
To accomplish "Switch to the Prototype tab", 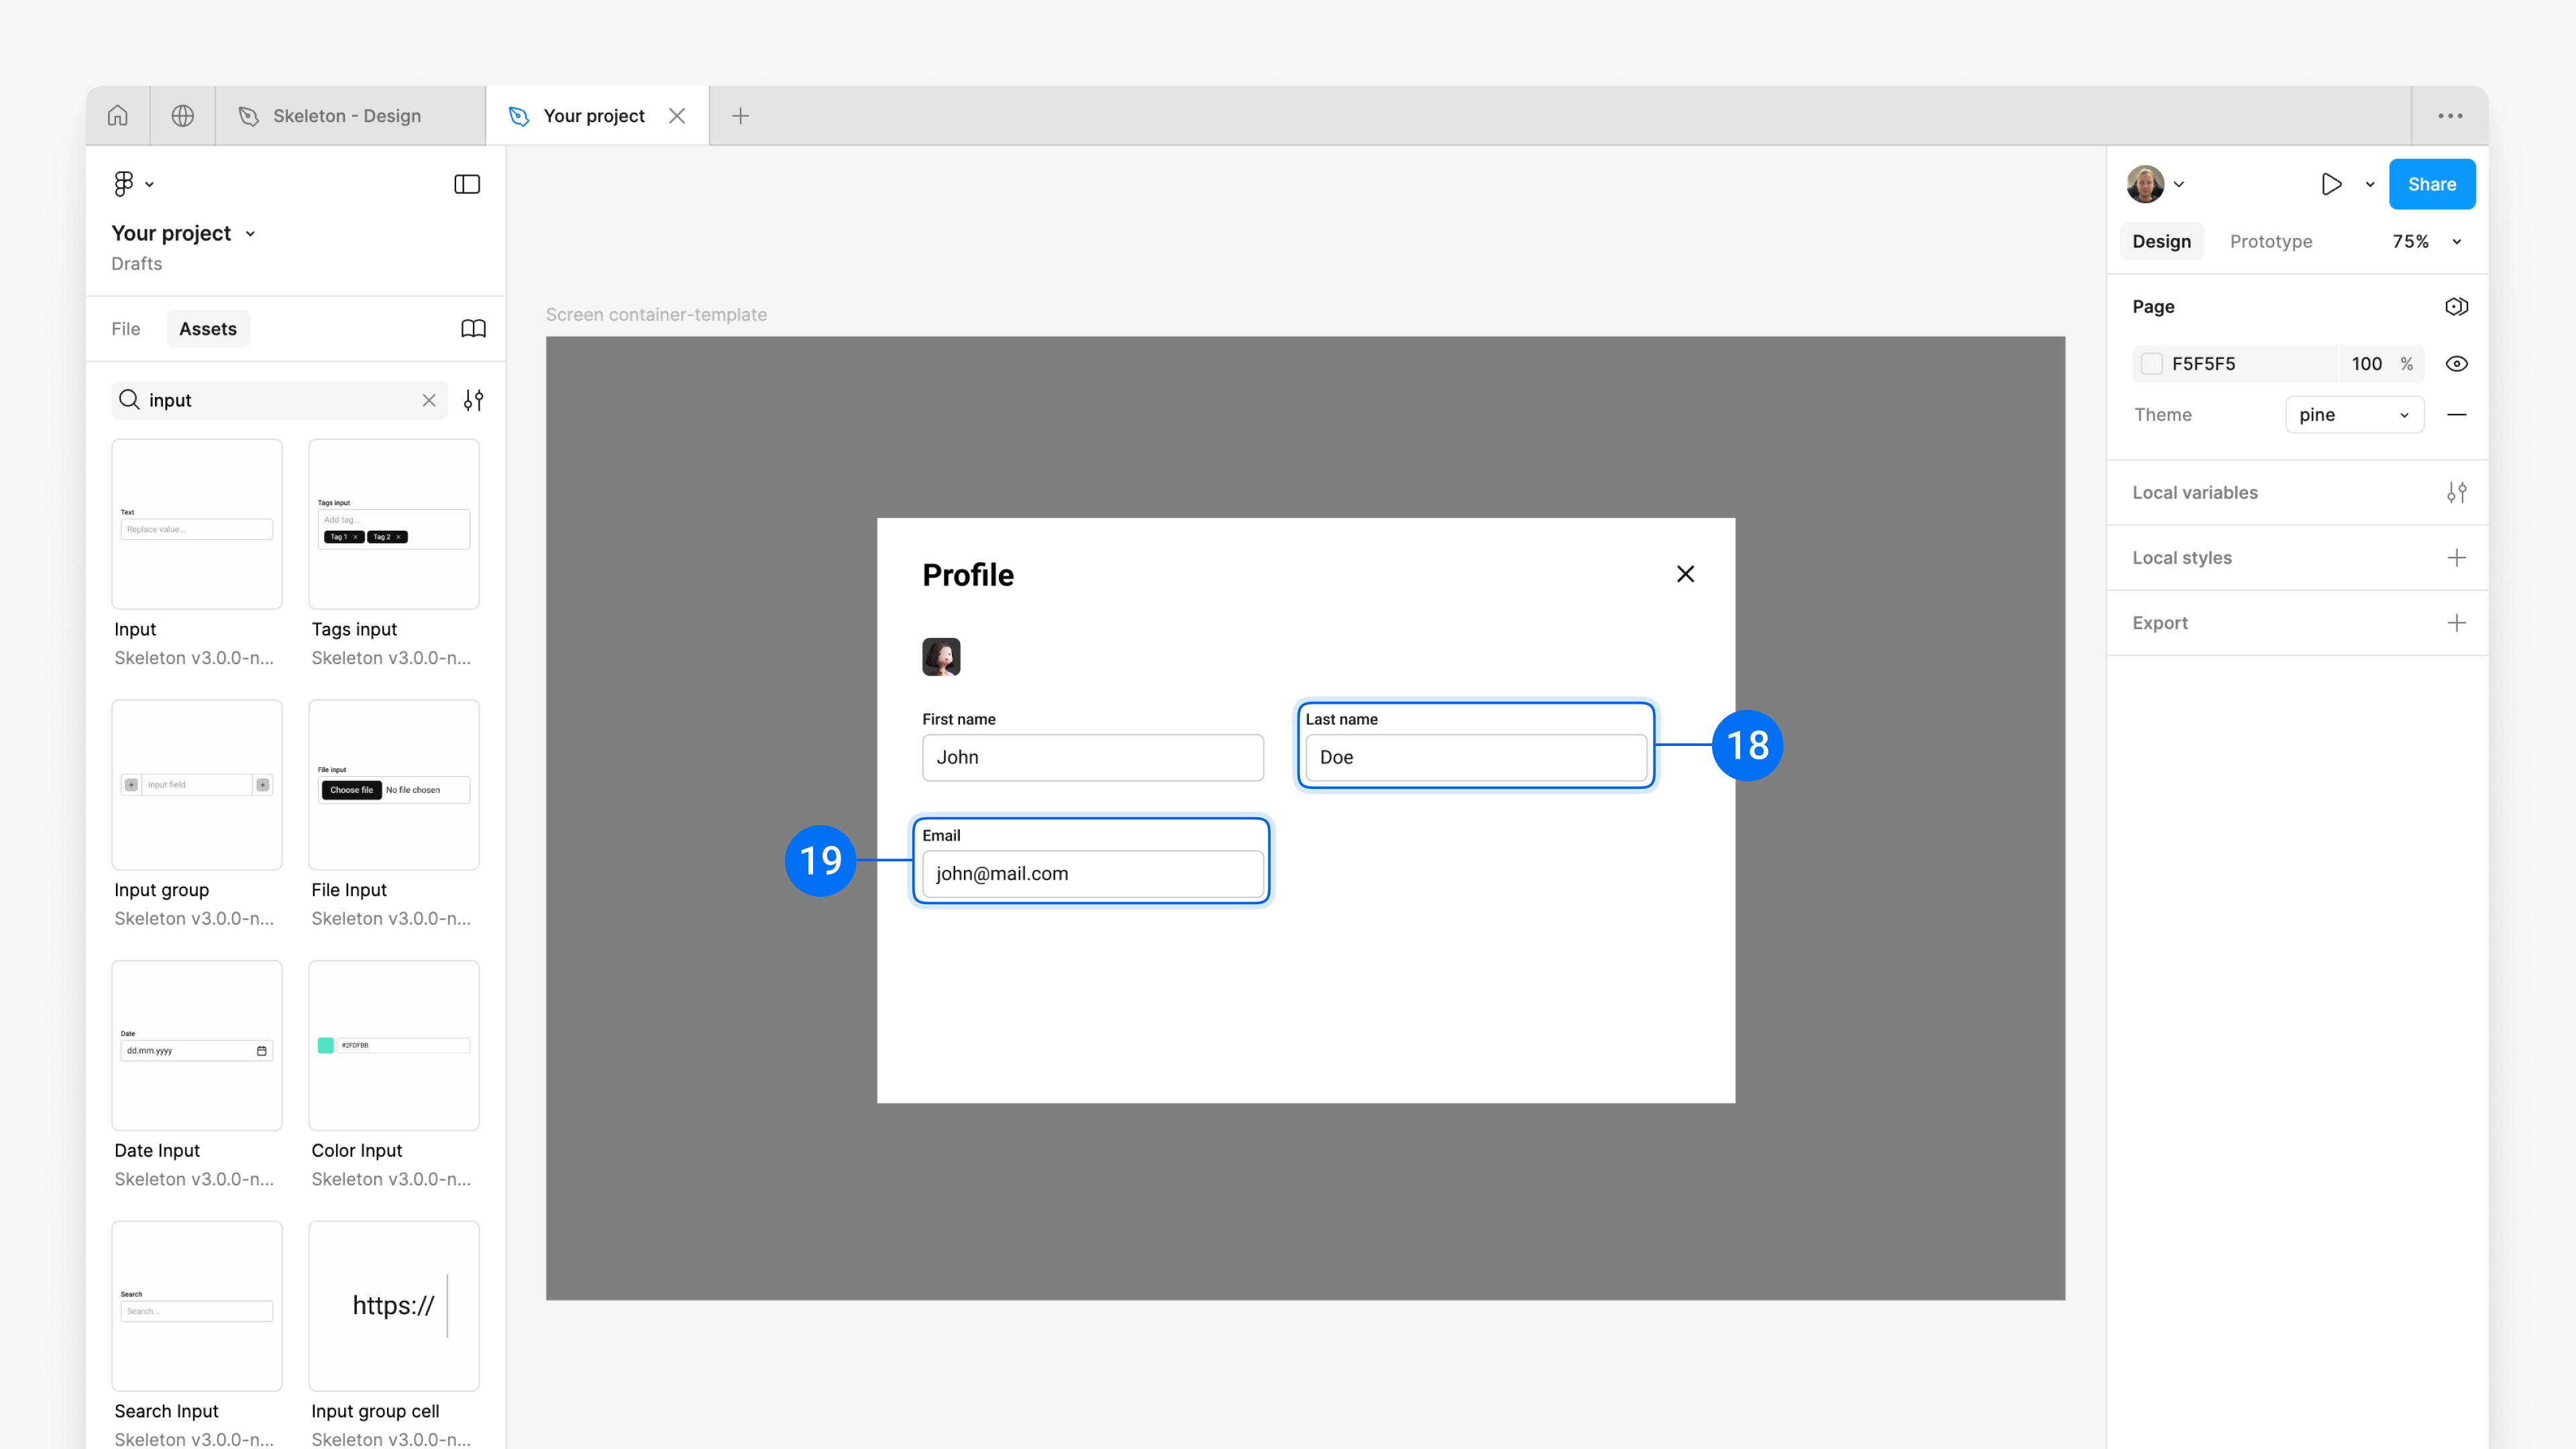I will (x=2270, y=242).
